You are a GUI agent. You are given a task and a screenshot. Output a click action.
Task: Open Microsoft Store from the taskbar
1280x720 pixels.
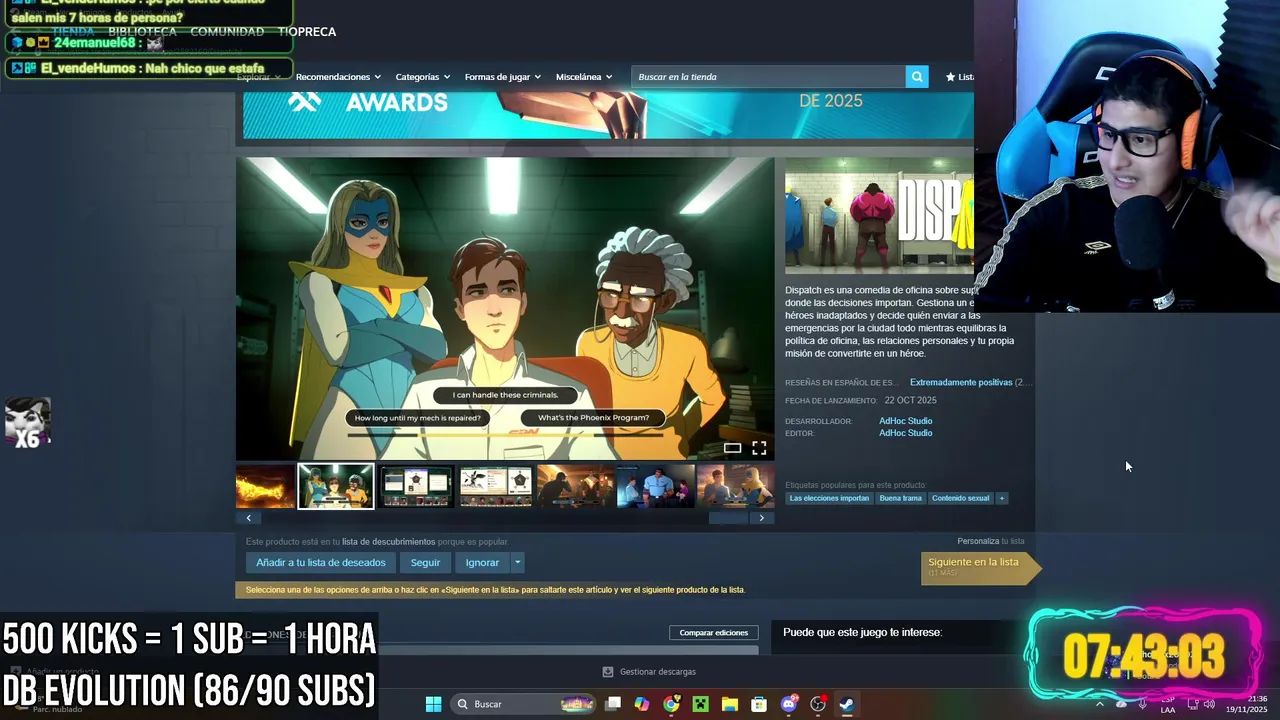(x=759, y=704)
